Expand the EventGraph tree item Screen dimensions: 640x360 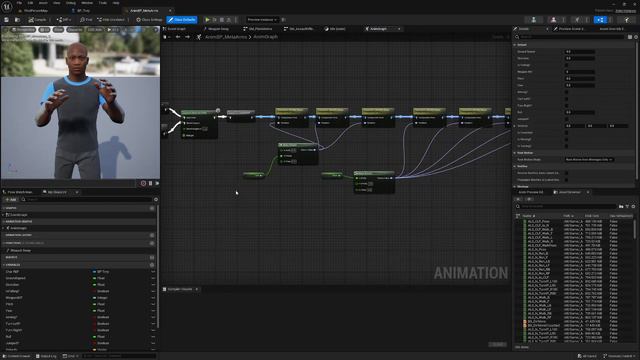click(x=3, y=215)
